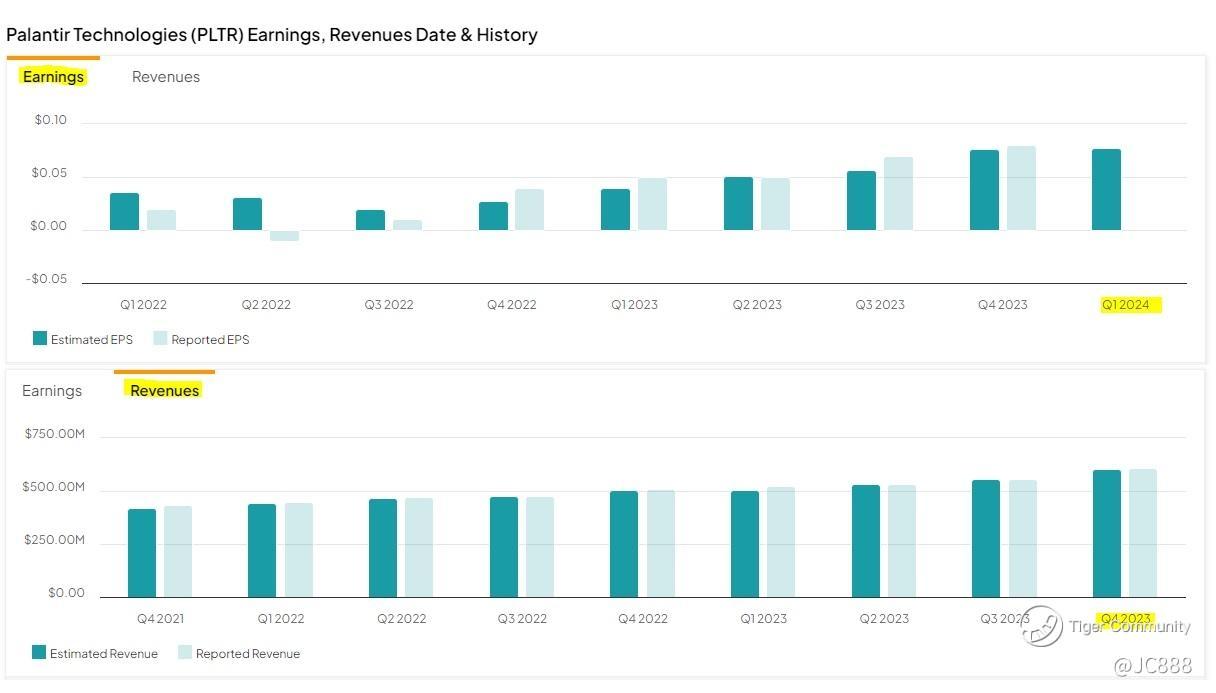1216x693 pixels.
Task: Toggle the Estimated Revenue legend swatch
Action: 39,653
